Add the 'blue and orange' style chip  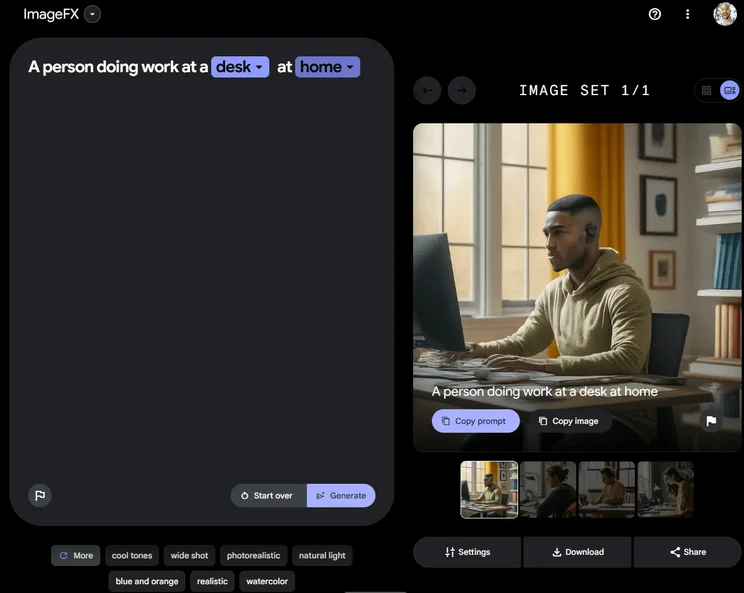tap(147, 581)
